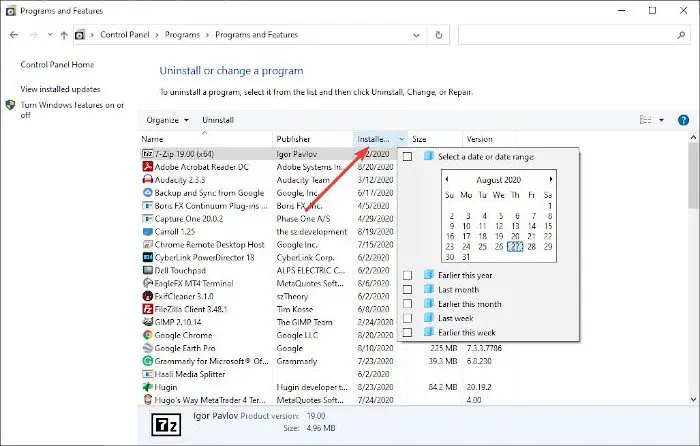Open View installed updates link

60,89
